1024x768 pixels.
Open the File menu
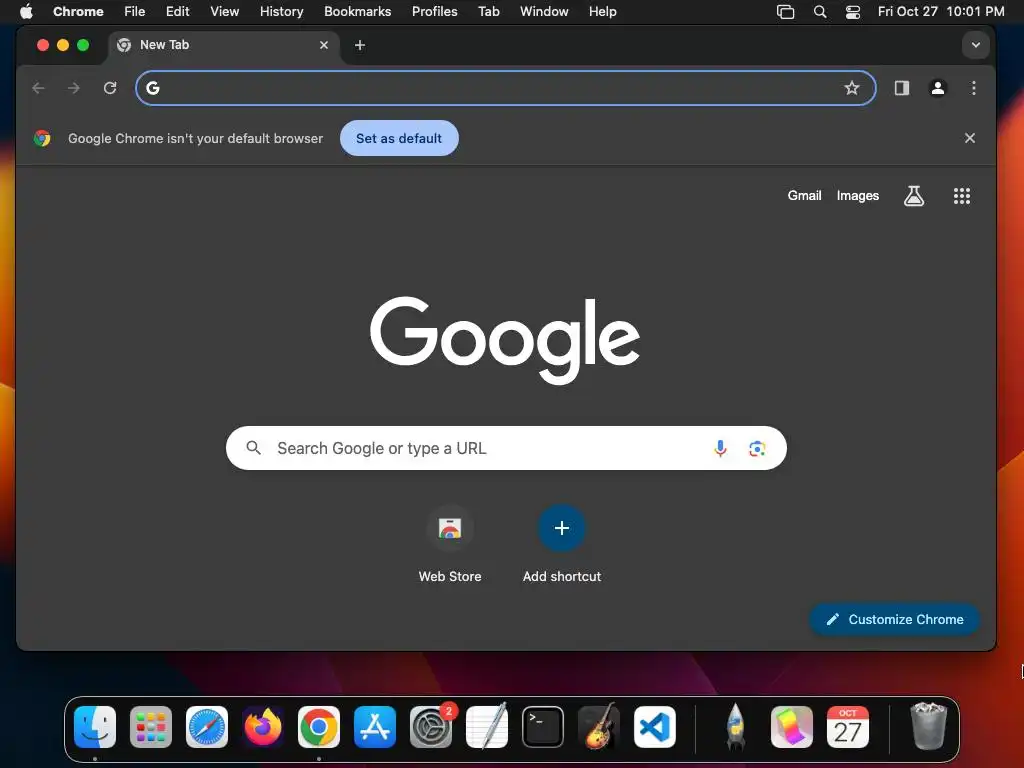(x=135, y=11)
